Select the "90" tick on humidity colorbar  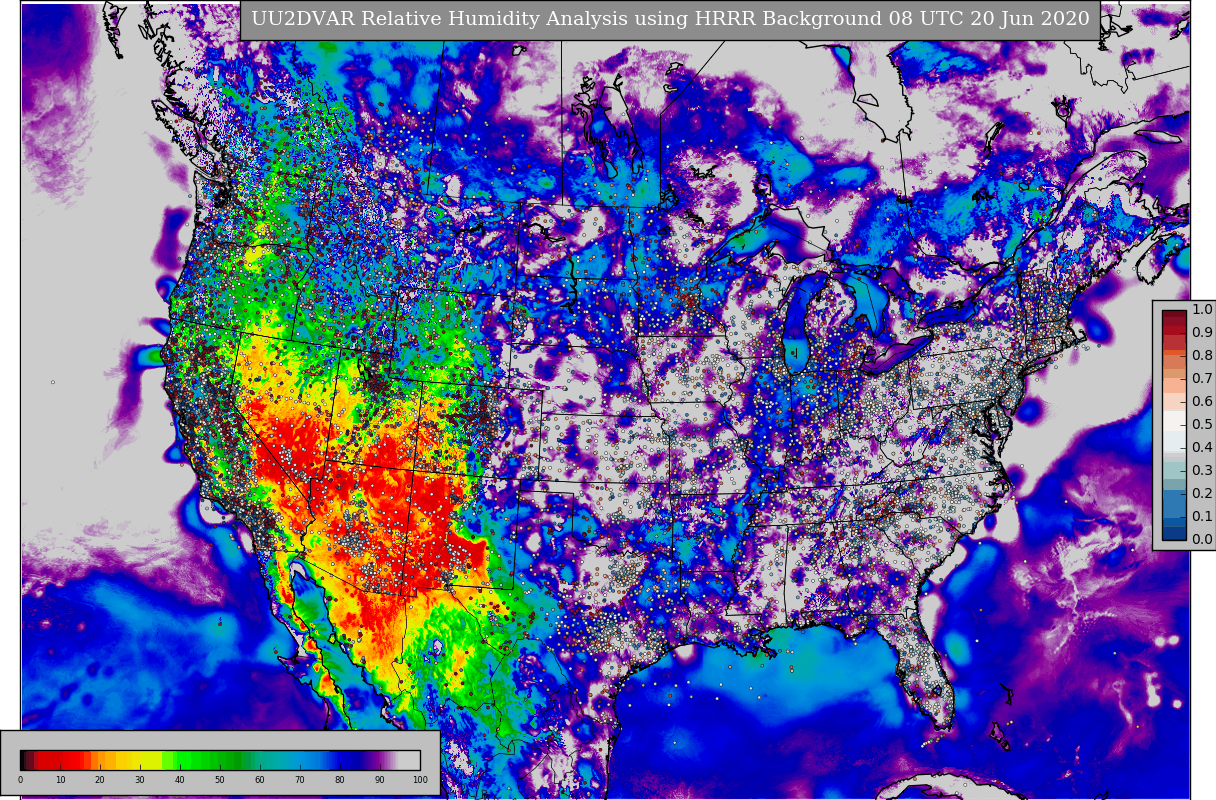380,780
